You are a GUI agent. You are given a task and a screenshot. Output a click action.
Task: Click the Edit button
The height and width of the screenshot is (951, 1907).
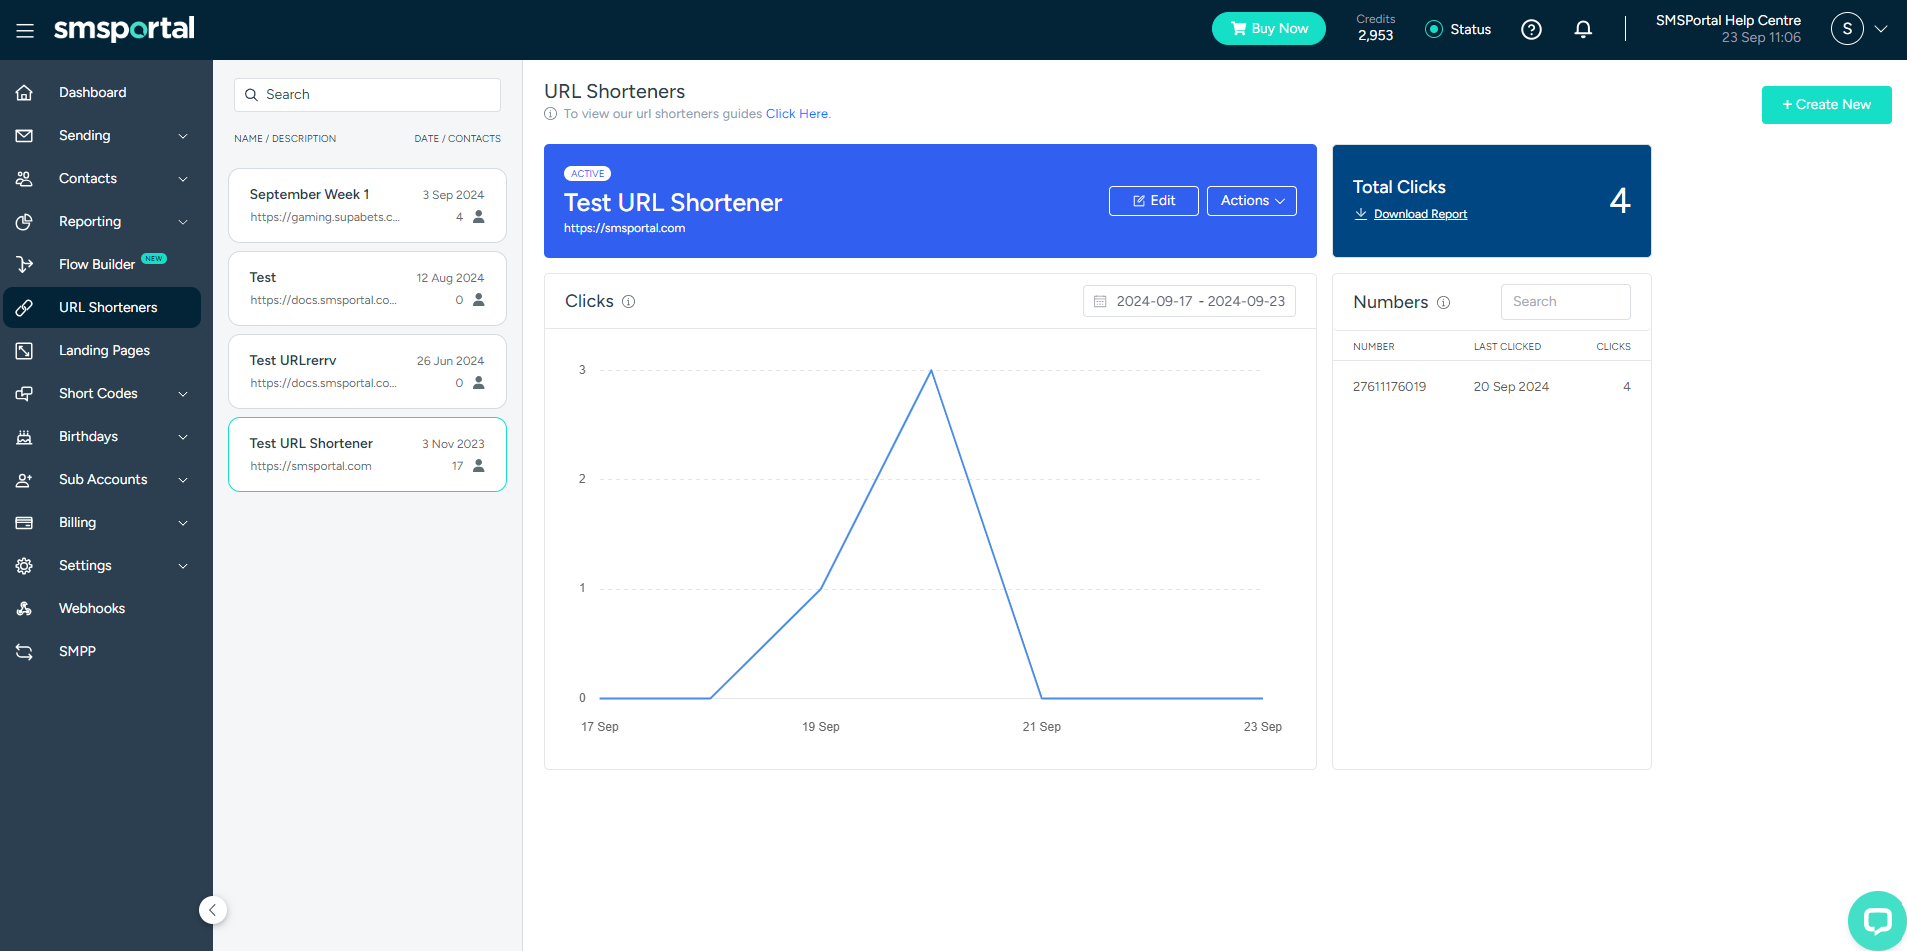pos(1154,201)
